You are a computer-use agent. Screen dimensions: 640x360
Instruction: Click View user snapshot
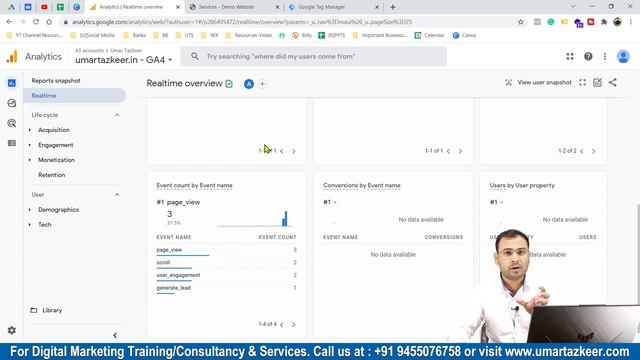pyautogui.click(x=544, y=82)
